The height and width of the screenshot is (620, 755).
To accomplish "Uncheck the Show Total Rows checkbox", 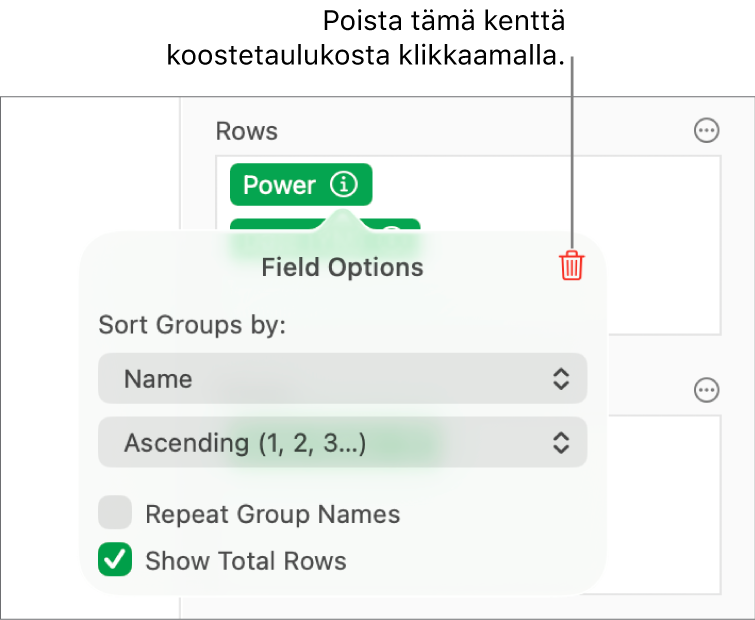I will (115, 560).
